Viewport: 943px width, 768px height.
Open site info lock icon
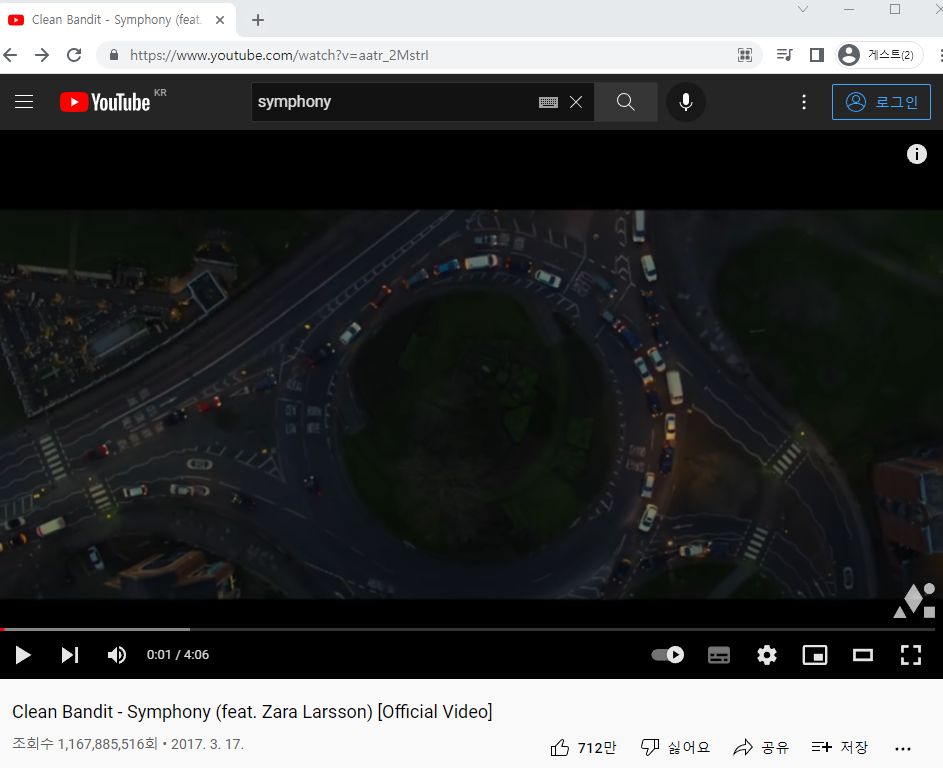114,55
